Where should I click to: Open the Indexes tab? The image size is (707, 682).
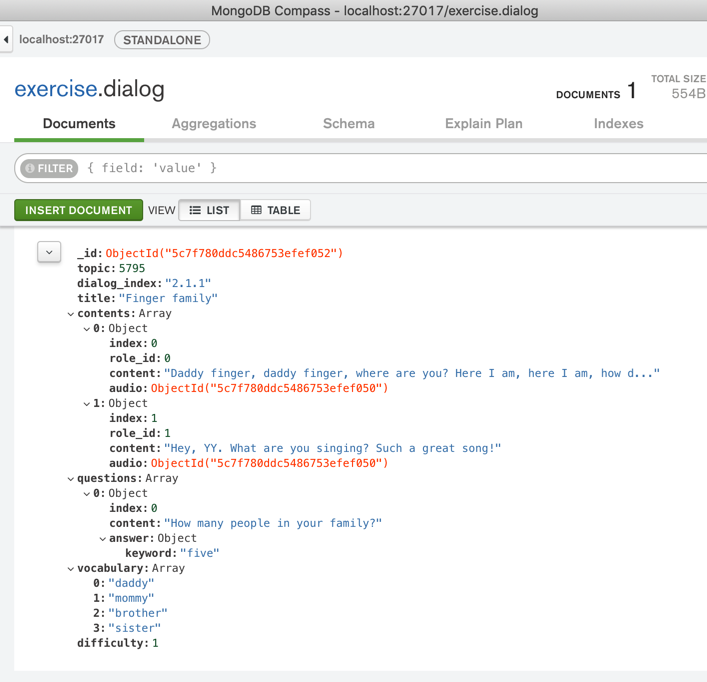click(619, 124)
